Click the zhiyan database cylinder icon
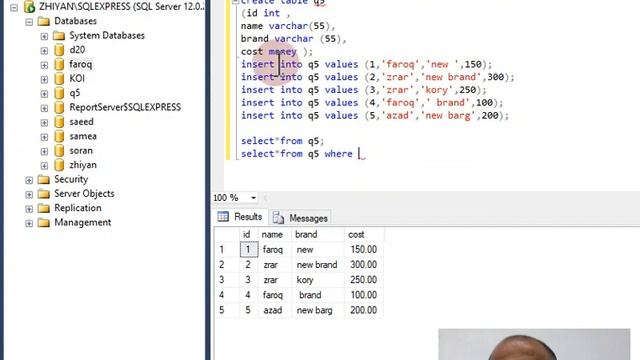The height and width of the screenshot is (360, 640). click(59, 165)
